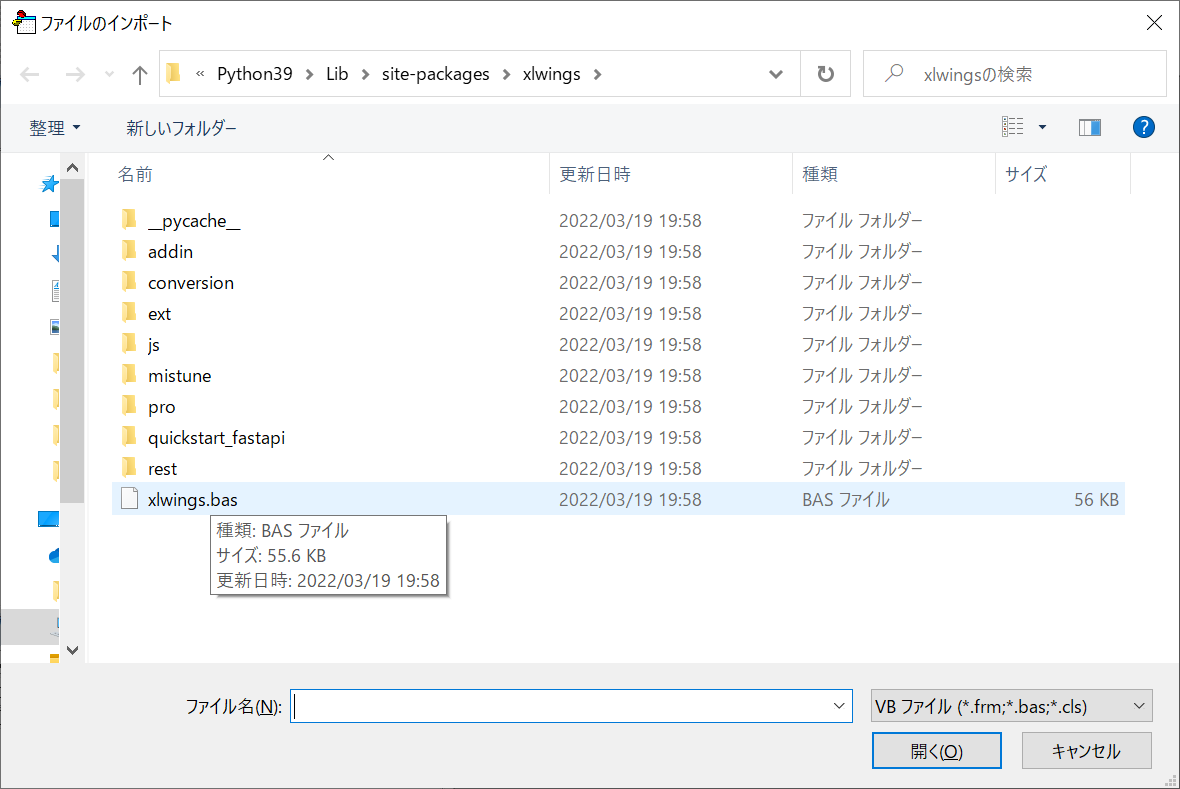The height and width of the screenshot is (789, 1180).
Task: Click the mistune folder name
Action: point(179,376)
